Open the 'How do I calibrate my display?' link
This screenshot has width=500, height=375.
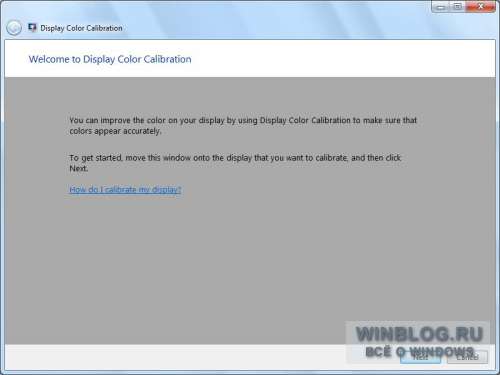click(x=125, y=189)
